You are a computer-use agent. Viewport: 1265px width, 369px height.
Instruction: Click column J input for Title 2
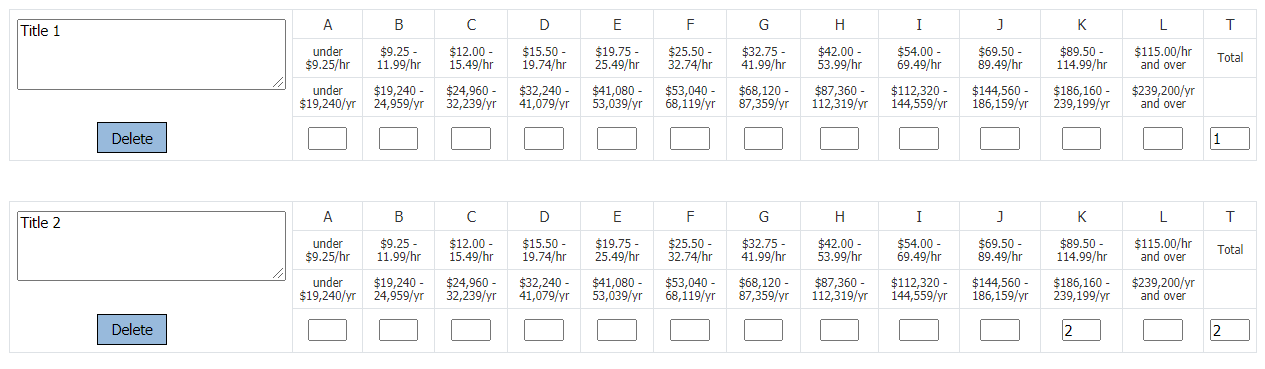point(1000,330)
